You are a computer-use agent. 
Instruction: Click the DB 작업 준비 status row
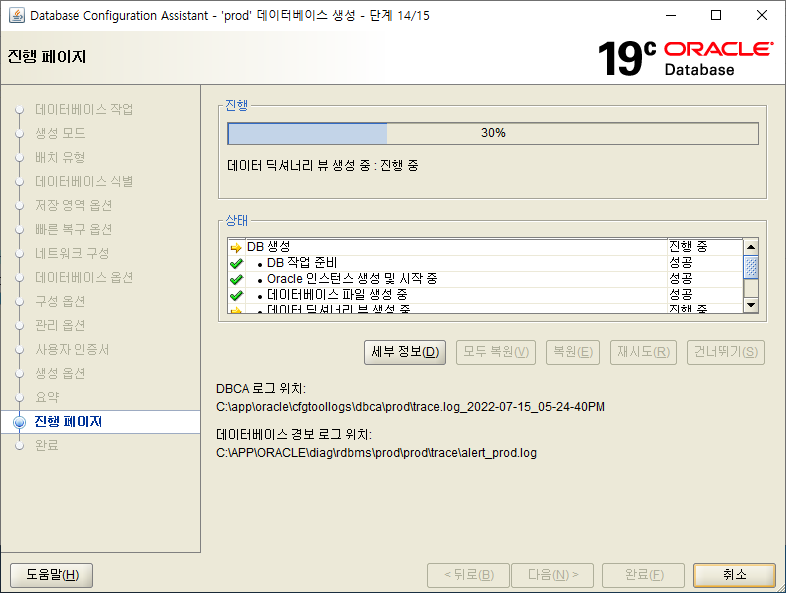point(485,263)
